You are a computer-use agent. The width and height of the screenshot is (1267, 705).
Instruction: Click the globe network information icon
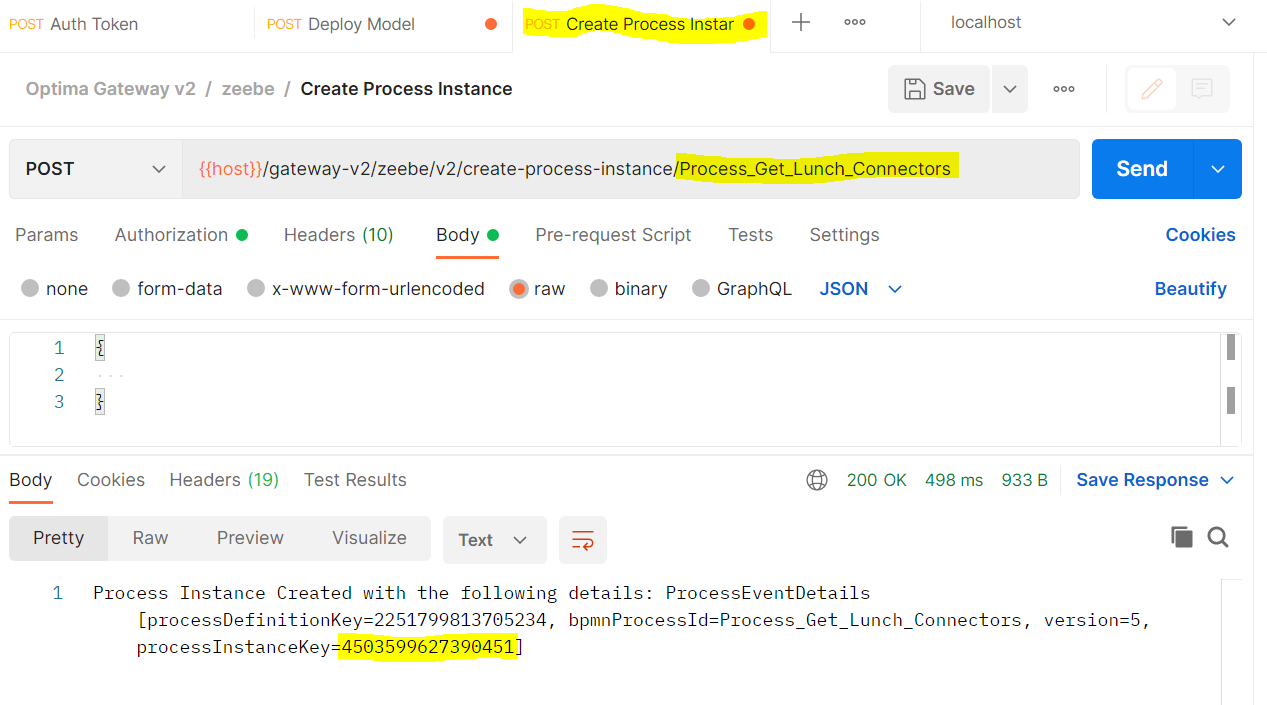click(817, 480)
